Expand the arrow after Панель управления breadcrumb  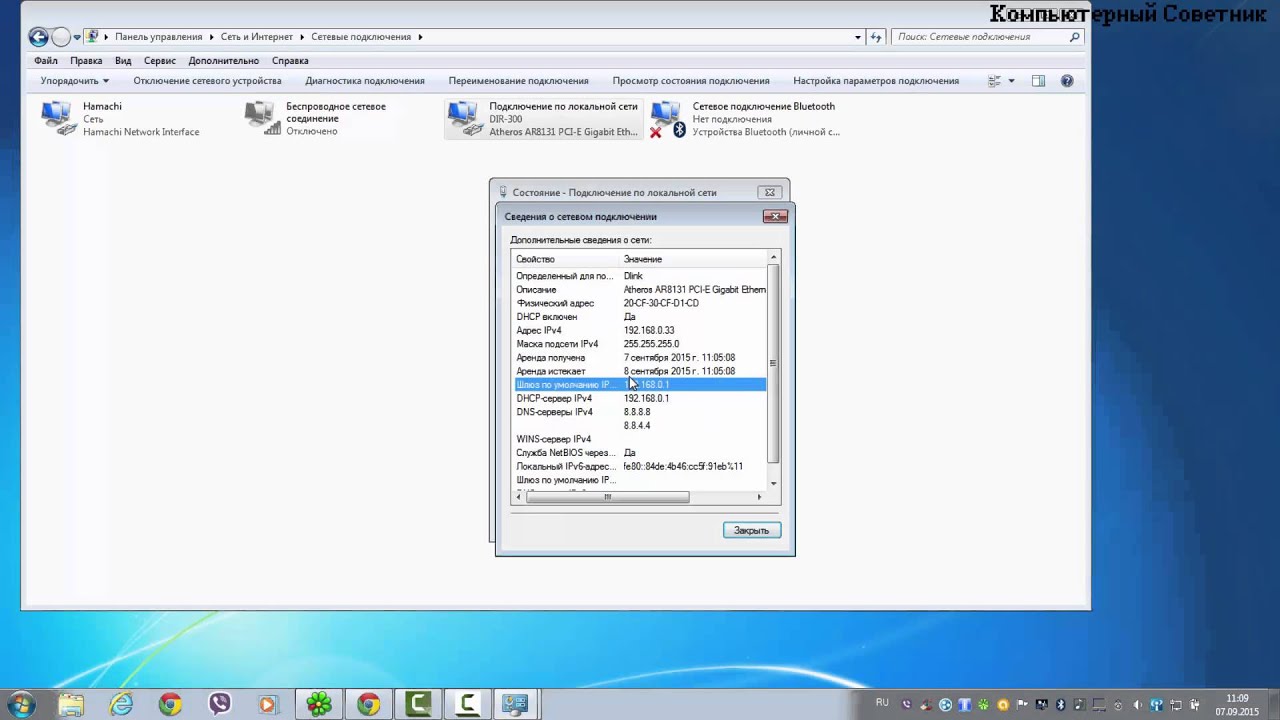click(211, 37)
